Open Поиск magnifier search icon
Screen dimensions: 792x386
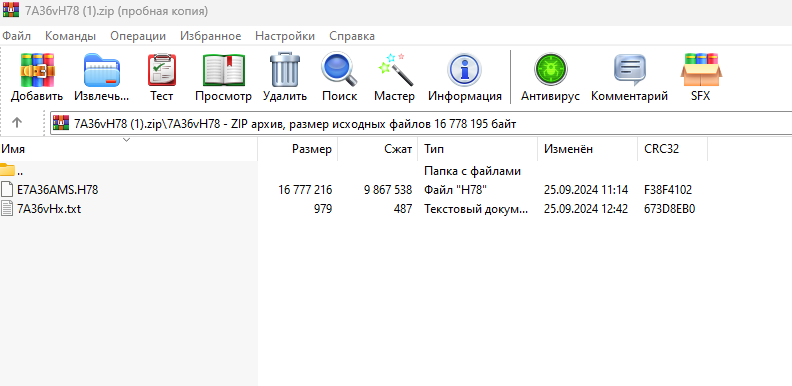[x=339, y=69]
